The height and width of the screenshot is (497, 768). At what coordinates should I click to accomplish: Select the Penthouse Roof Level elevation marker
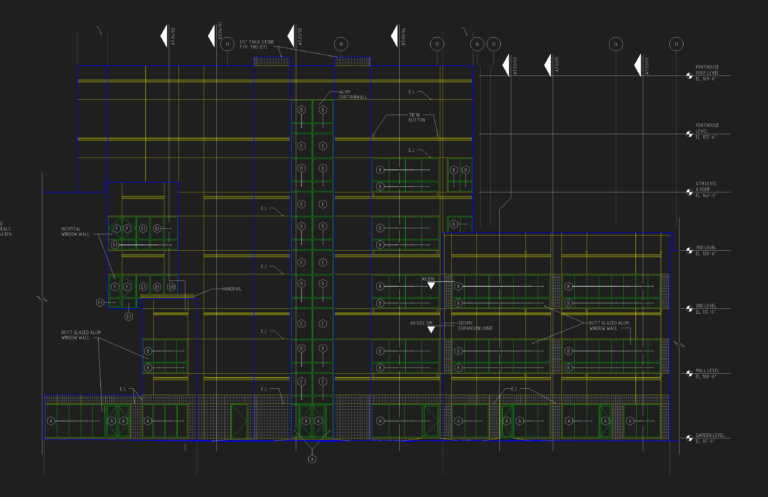click(689, 76)
